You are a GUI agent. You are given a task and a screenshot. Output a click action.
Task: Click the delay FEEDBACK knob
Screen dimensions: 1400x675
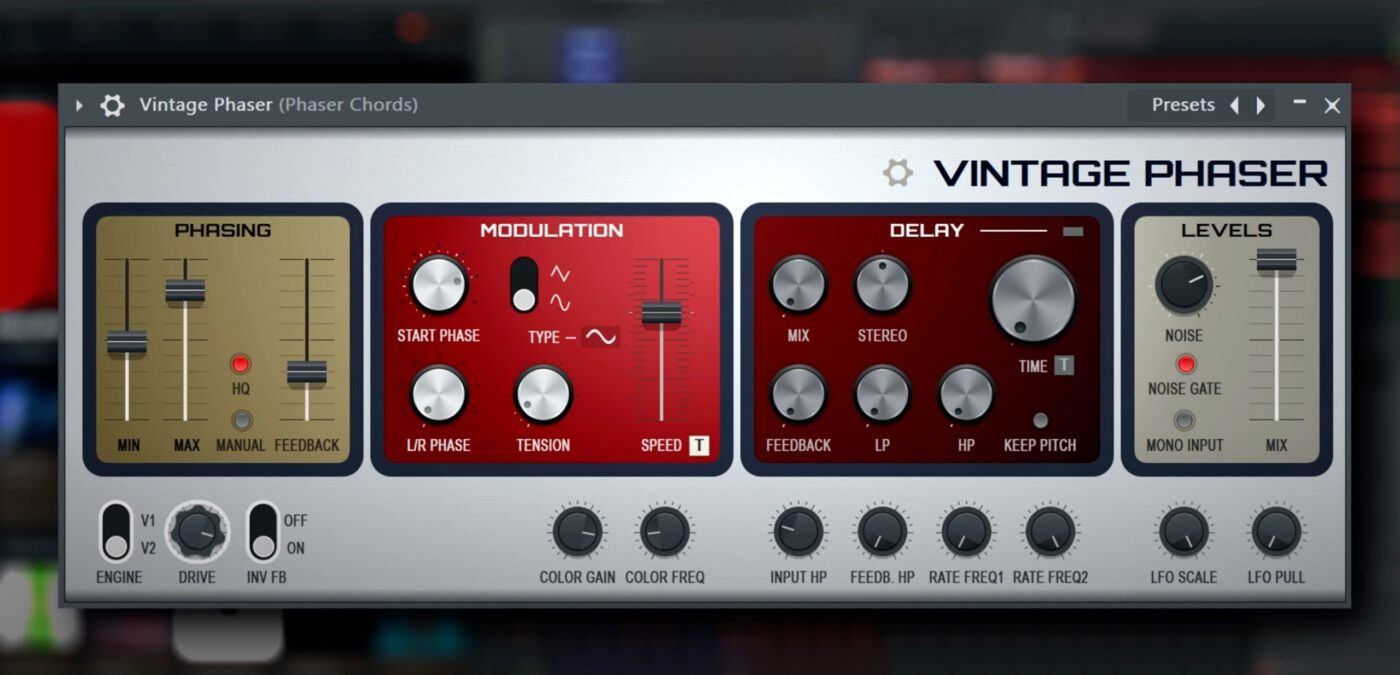tap(798, 394)
